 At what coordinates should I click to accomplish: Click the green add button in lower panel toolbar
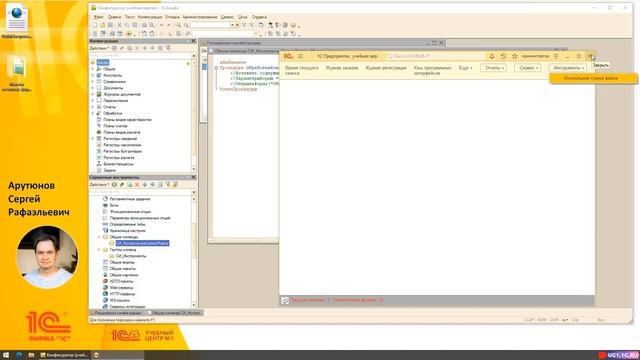tap(114, 184)
